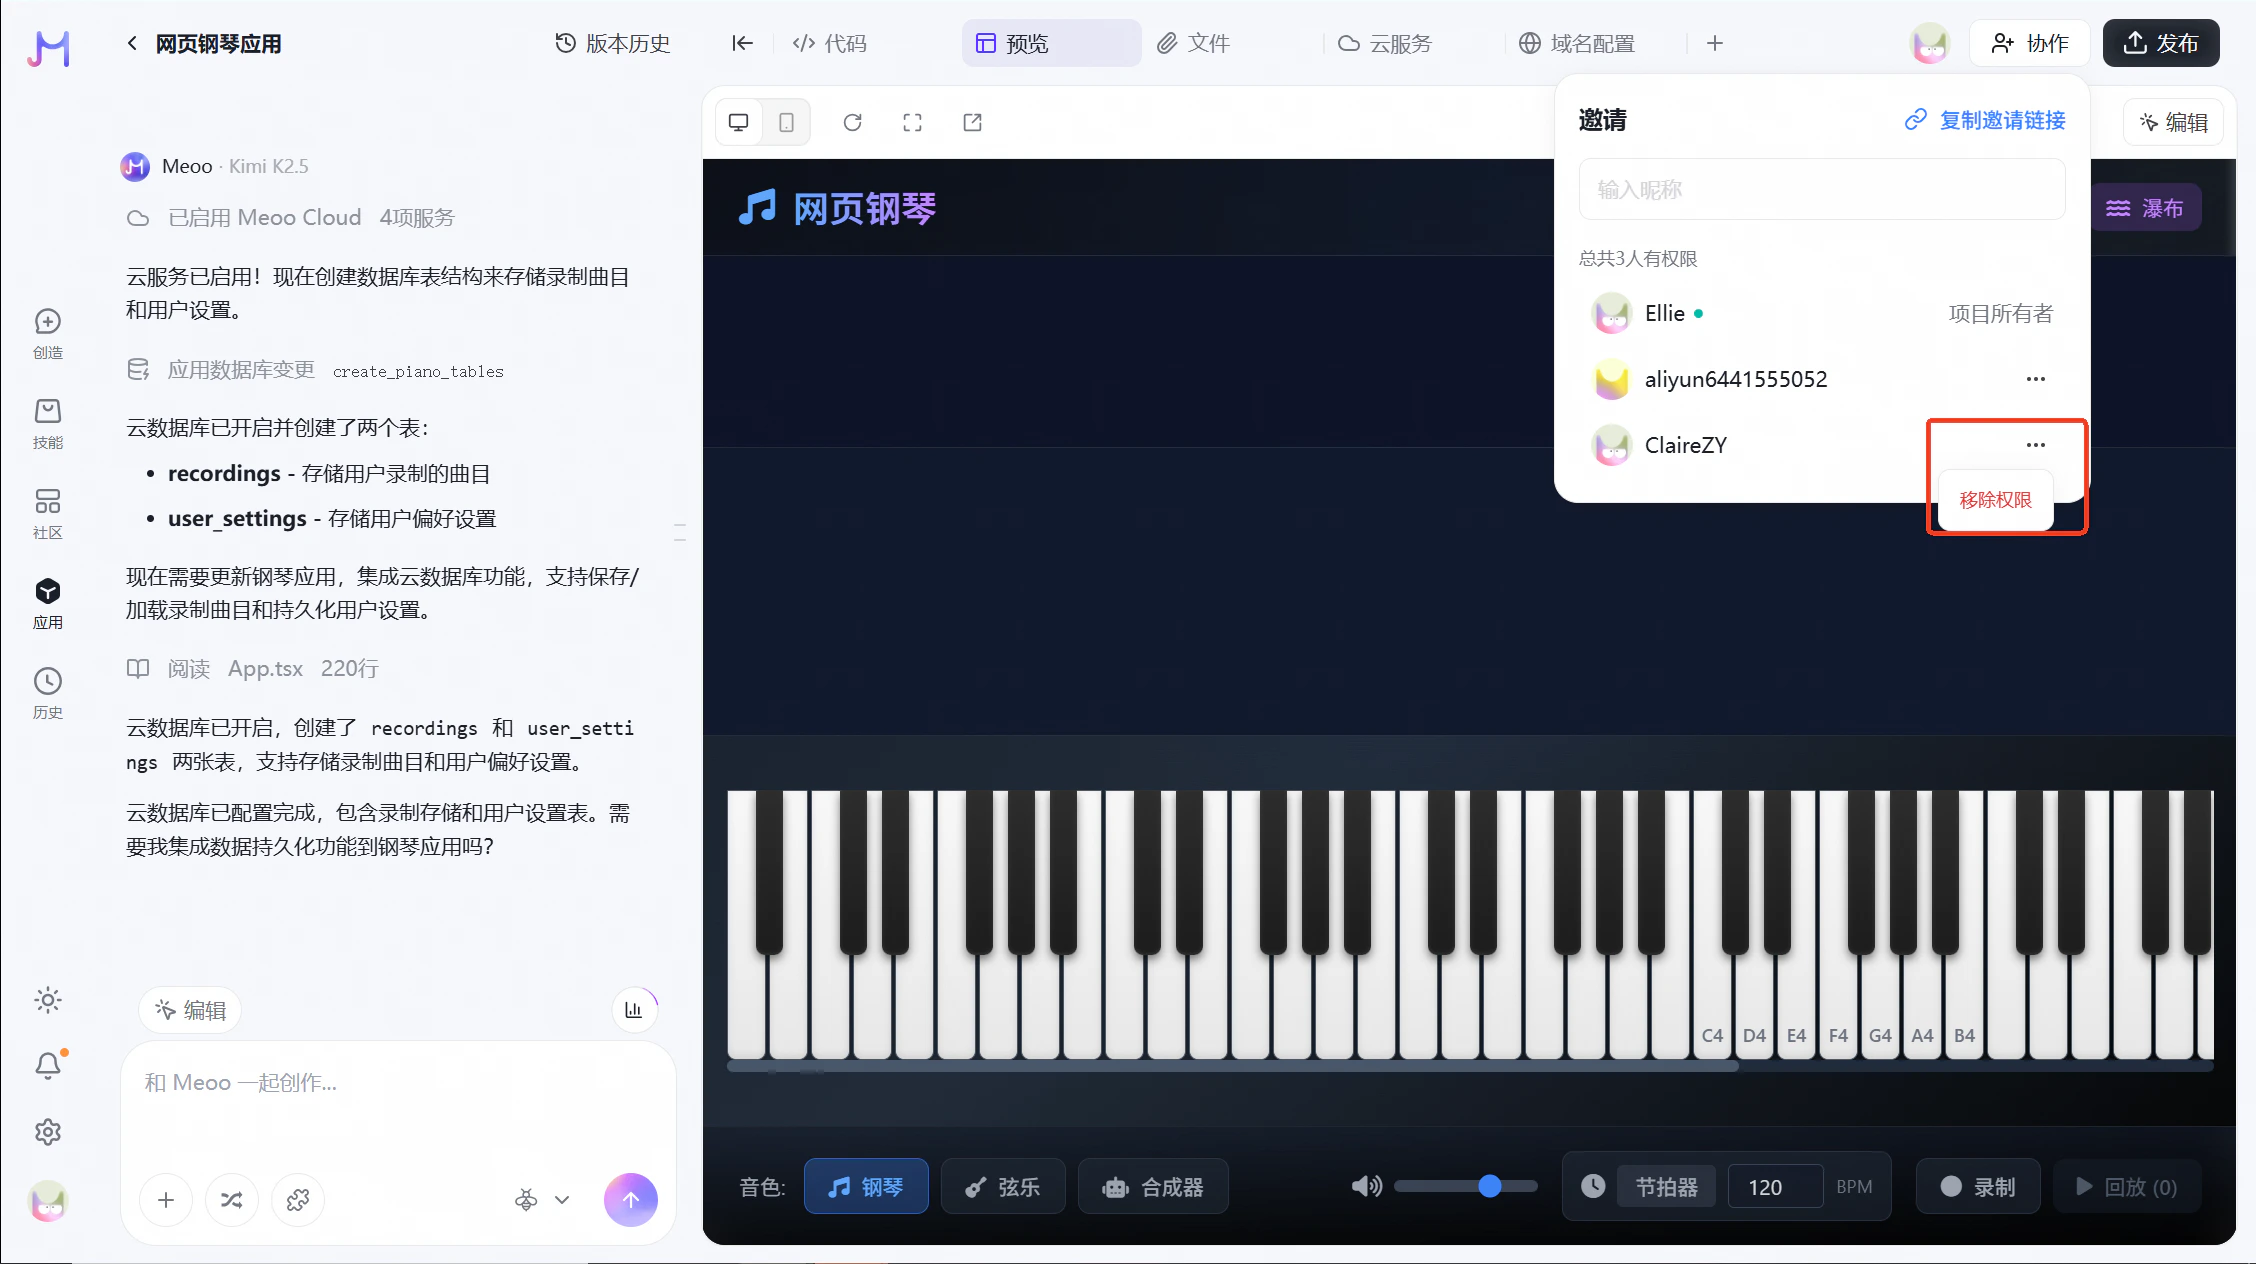This screenshot has height=1264, width=2256.
Task: Click the Publish button
Action: (x=2160, y=43)
